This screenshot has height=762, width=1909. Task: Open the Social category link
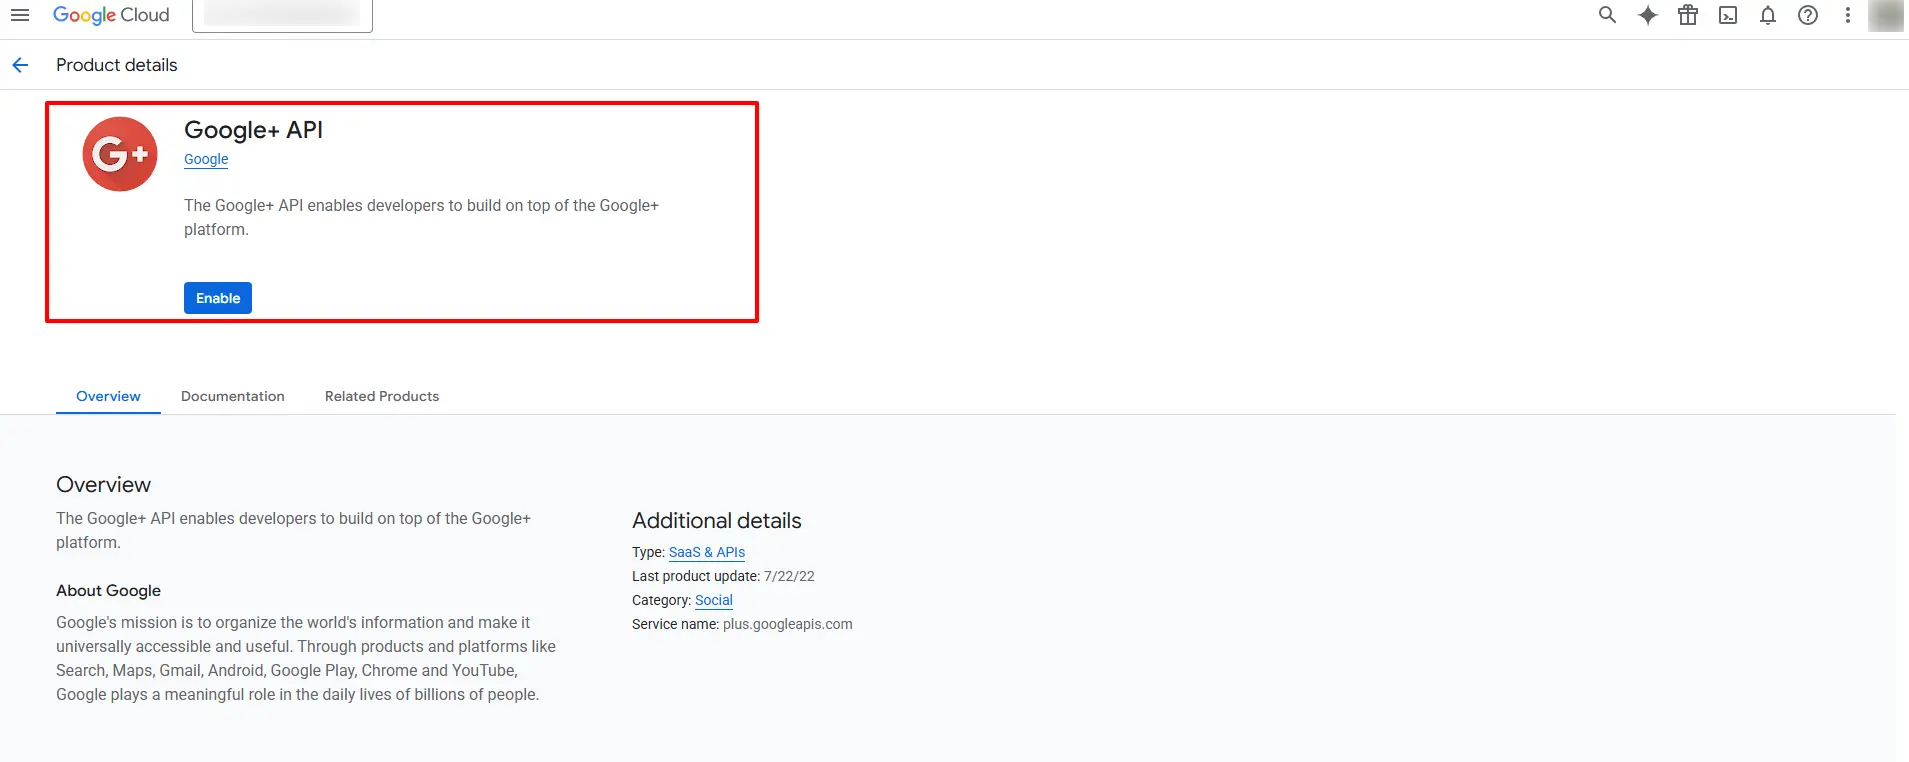click(714, 600)
